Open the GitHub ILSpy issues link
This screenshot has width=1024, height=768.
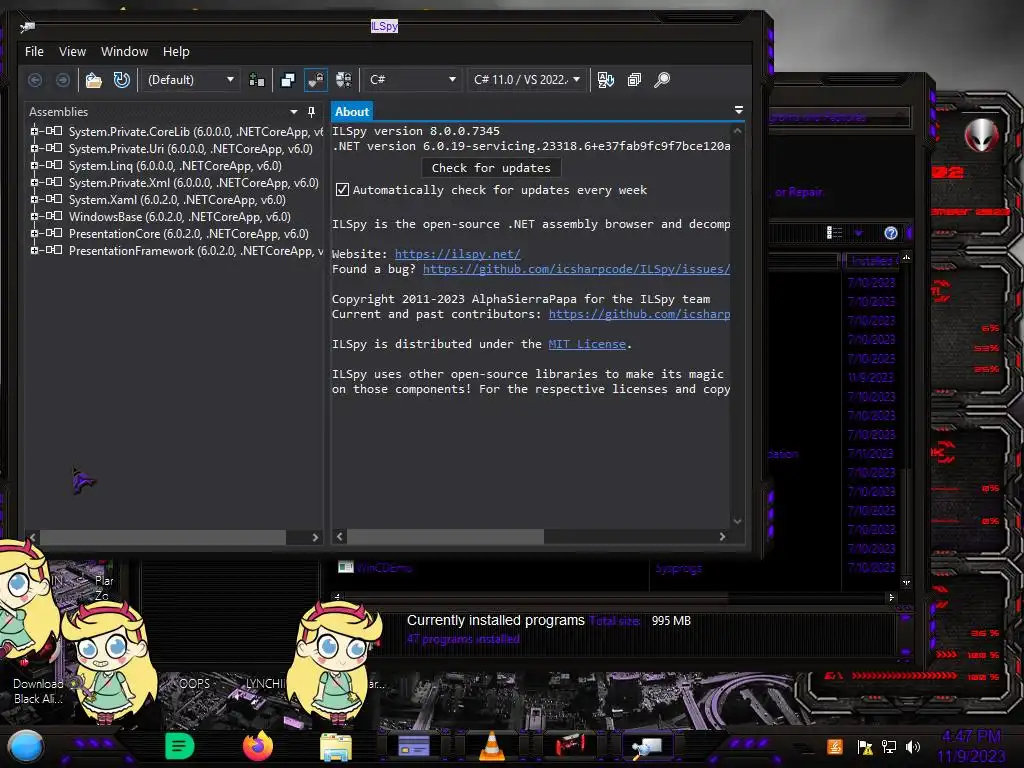click(x=577, y=269)
